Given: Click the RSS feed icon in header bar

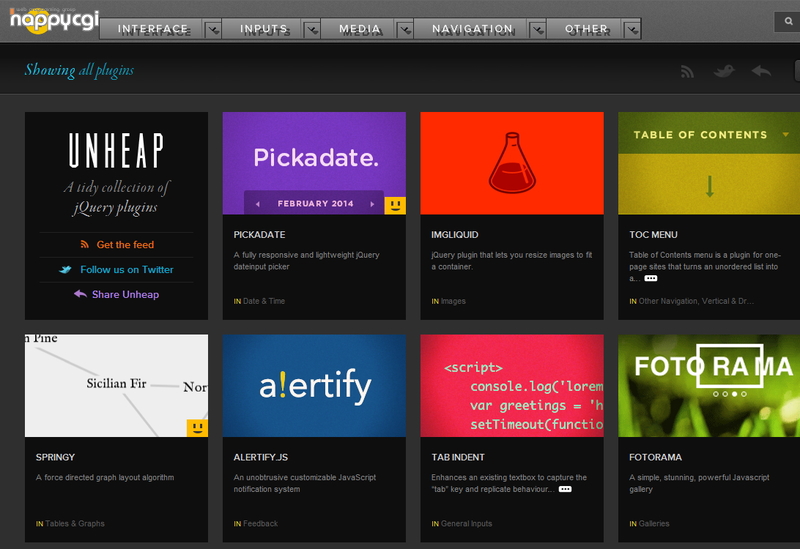Looking at the screenshot, I should coord(687,71).
